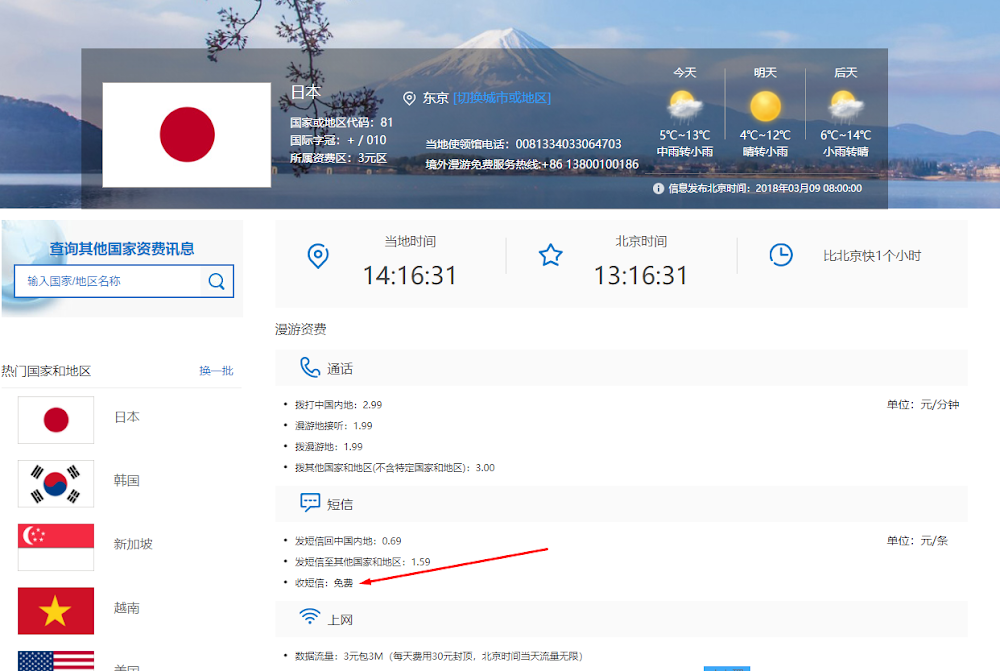Image resolution: width=1000 pixels, height=671 pixels.
Task: Select the Vietnam flag thumbnail
Action: 56,611
